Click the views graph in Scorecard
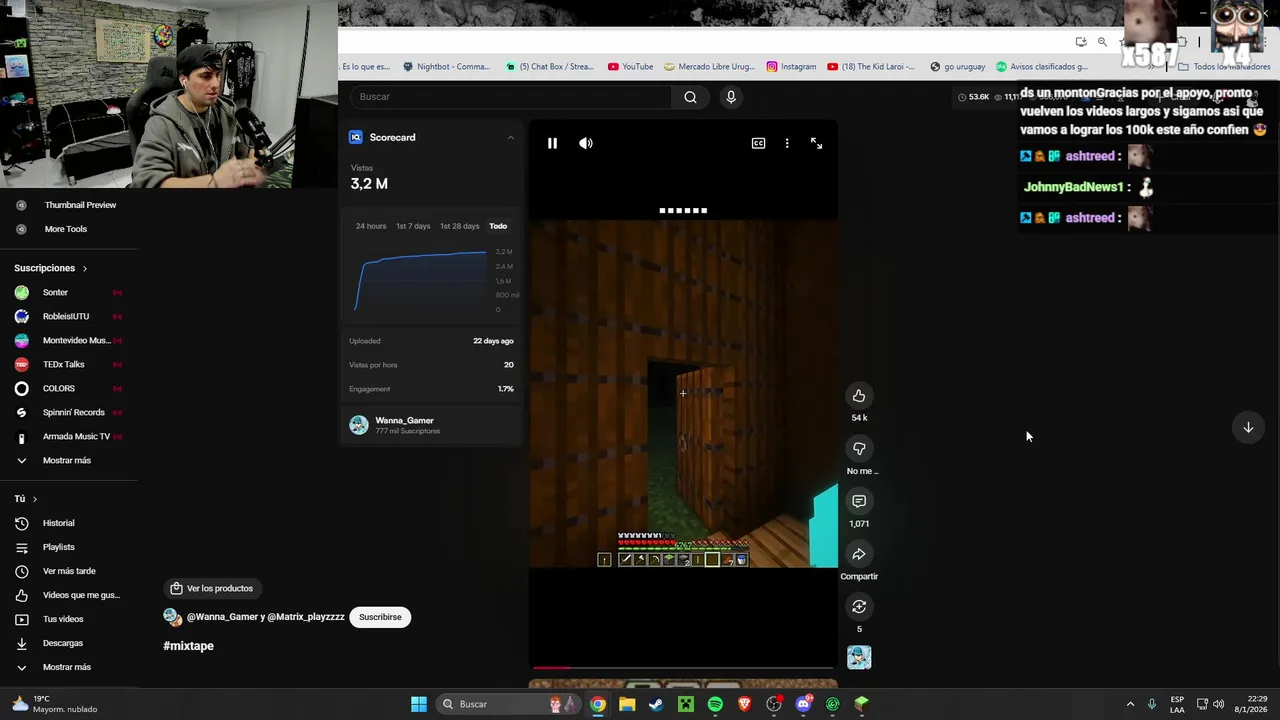This screenshot has width=1280, height=720. click(420, 280)
